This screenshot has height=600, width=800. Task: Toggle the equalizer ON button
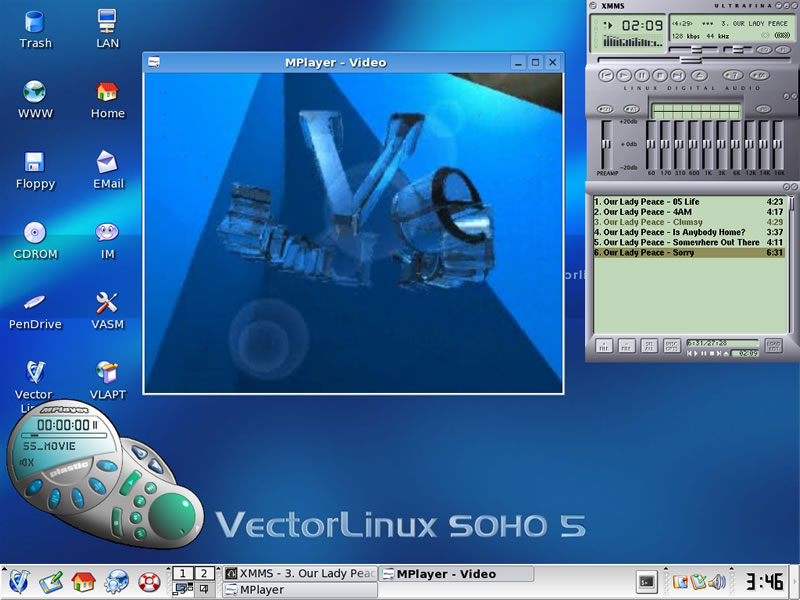point(605,109)
